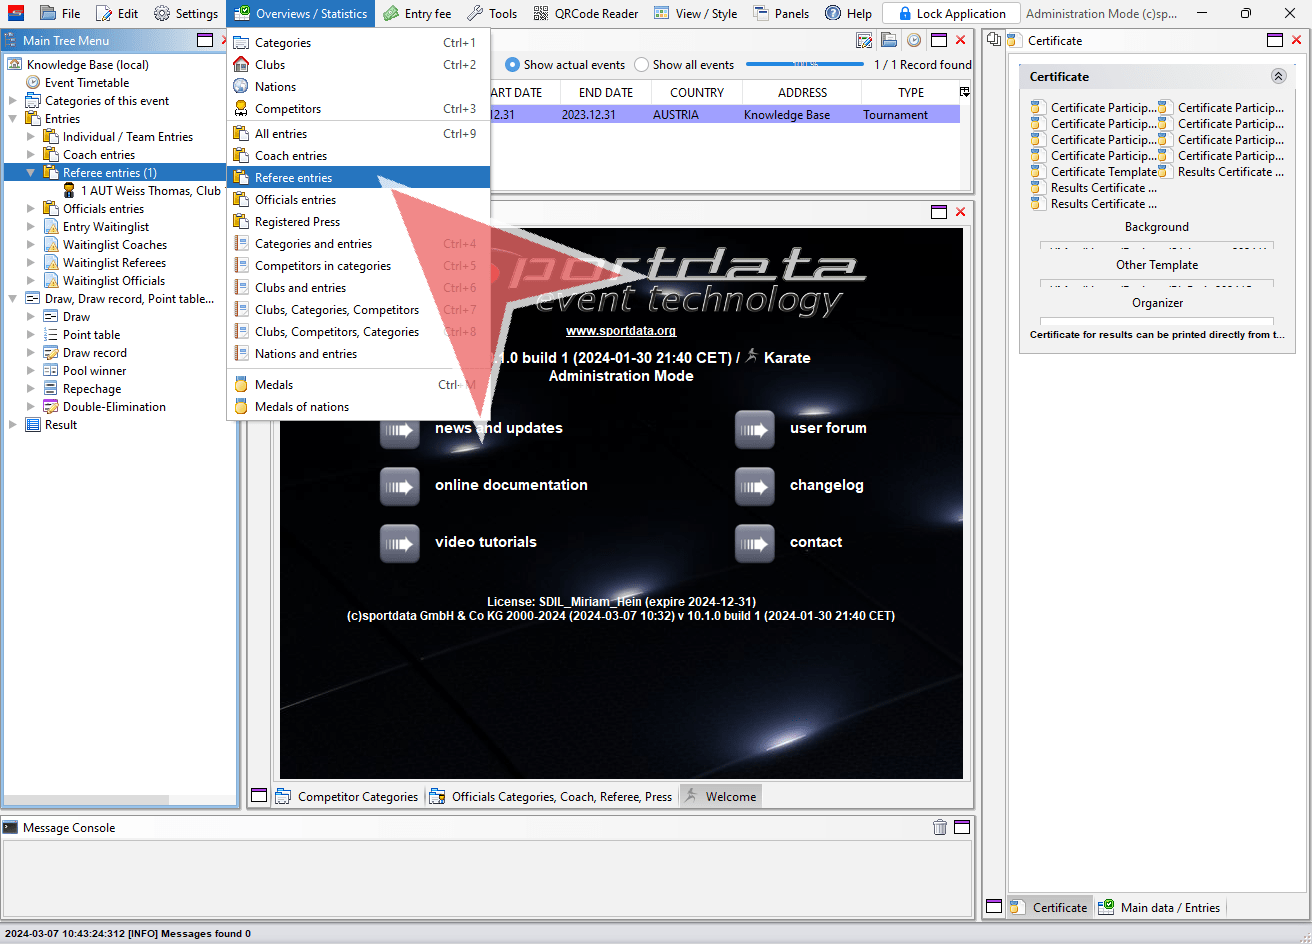The height and width of the screenshot is (945, 1312).
Task: Expand the Categories of this event node
Action: pyautogui.click(x=13, y=101)
